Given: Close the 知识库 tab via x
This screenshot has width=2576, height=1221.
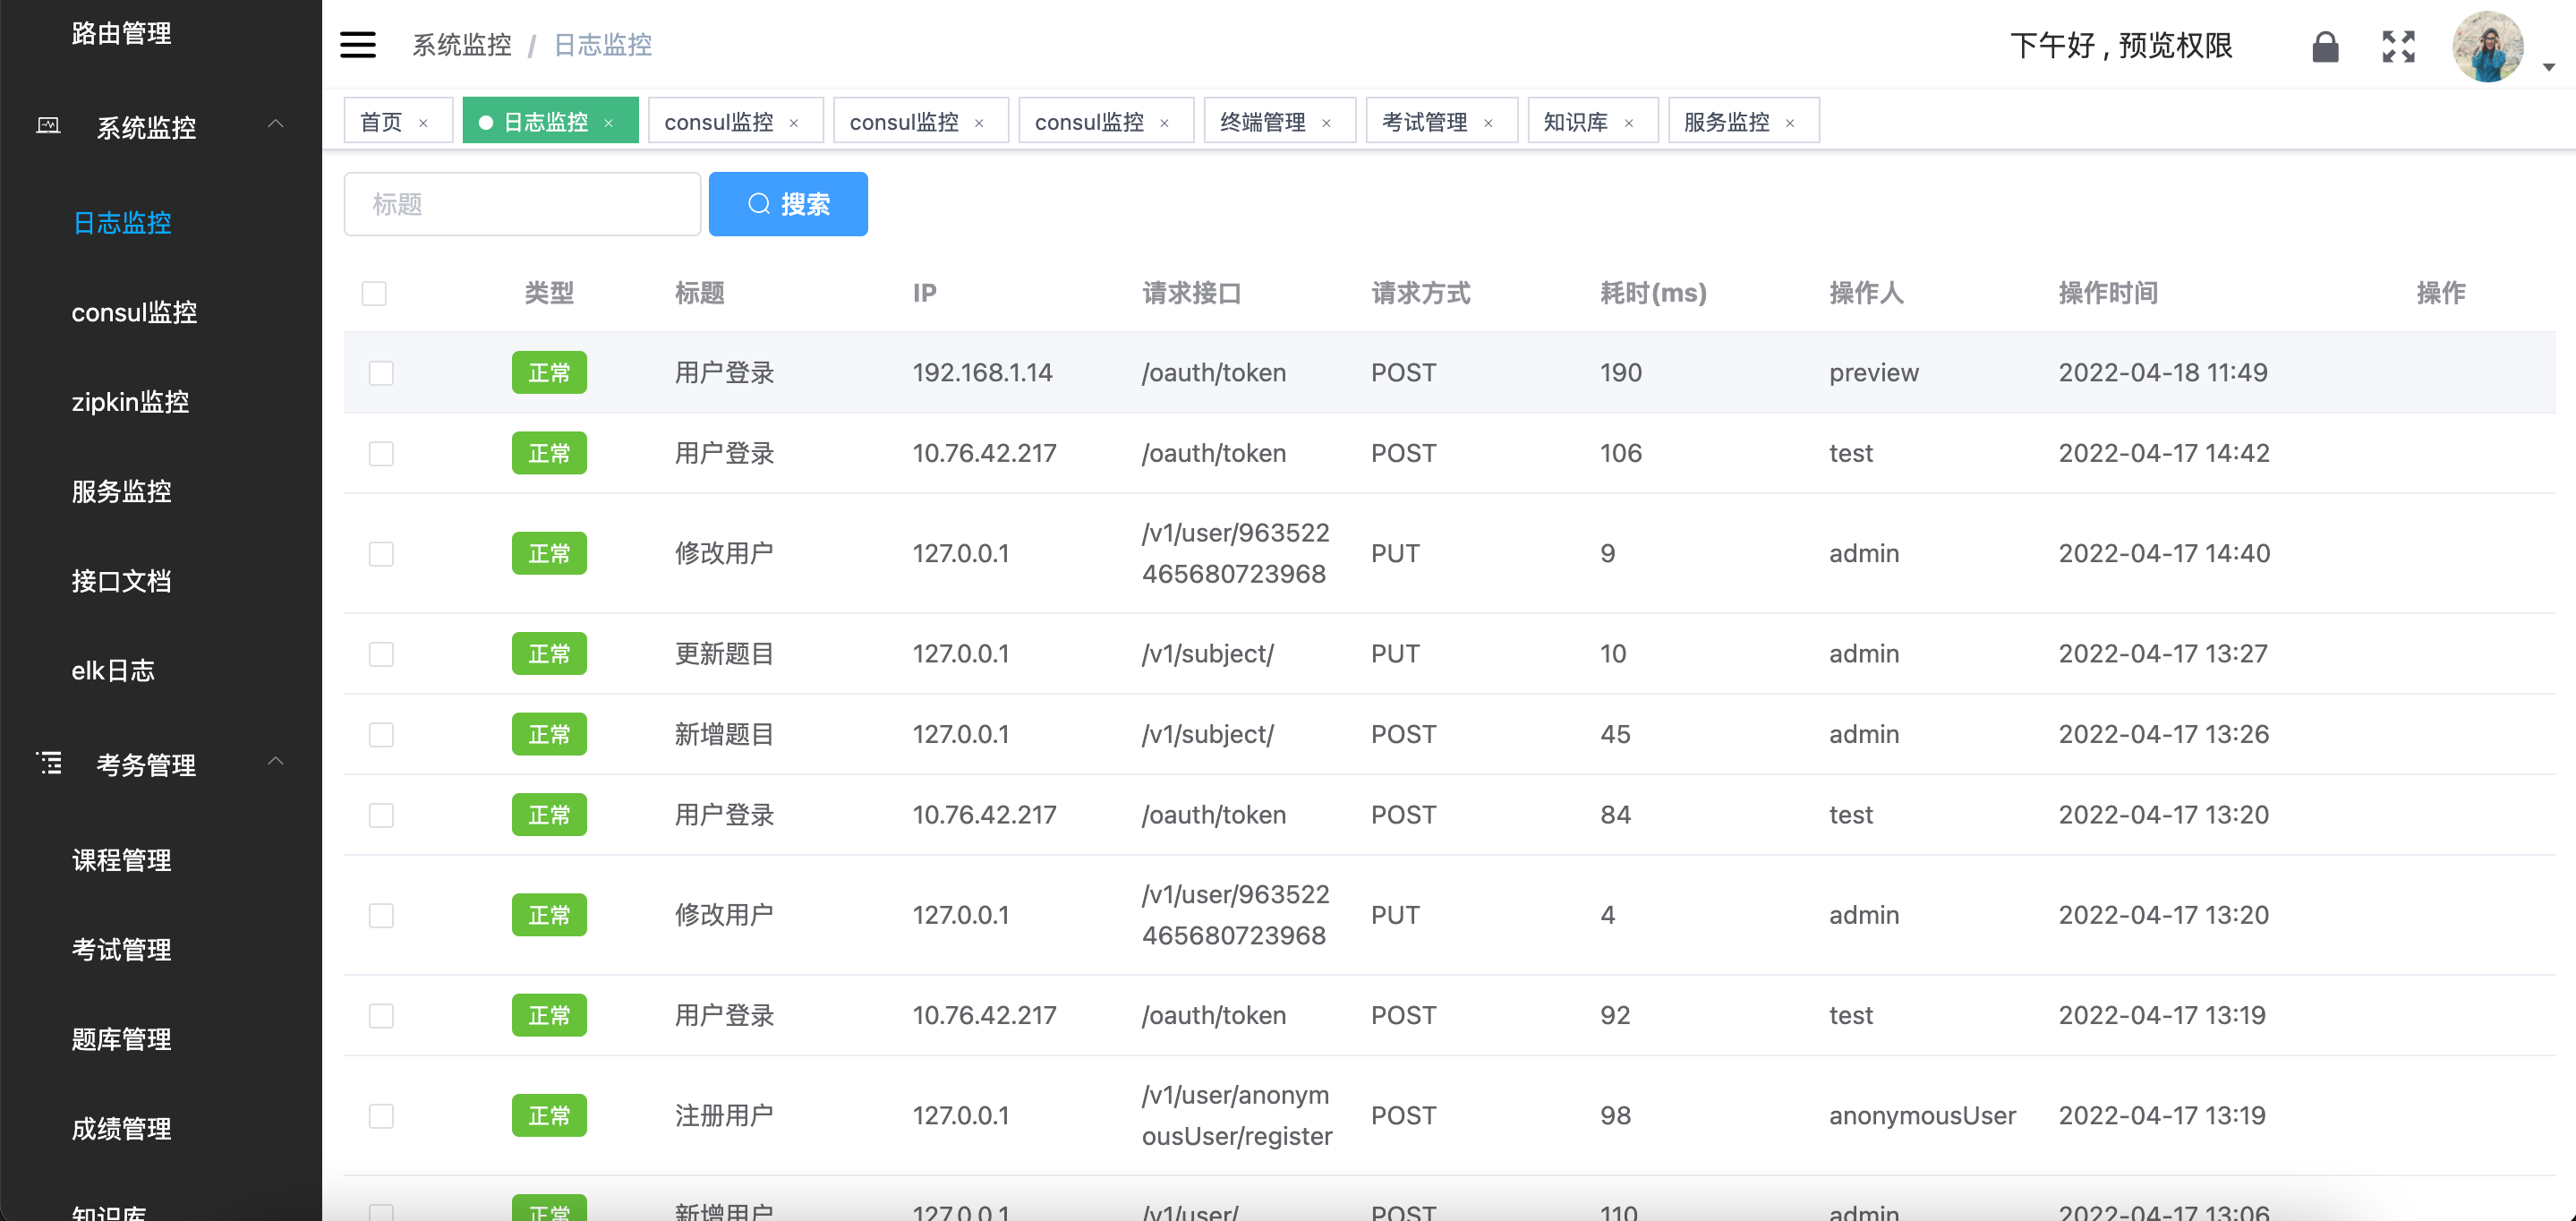Looking at the screenshot, I should (x=1629, y=123).
